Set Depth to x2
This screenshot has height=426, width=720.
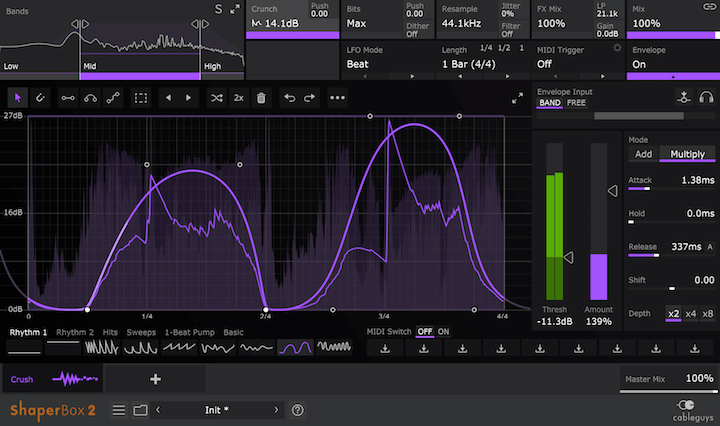pyautogui.click(x=673, y=314)
